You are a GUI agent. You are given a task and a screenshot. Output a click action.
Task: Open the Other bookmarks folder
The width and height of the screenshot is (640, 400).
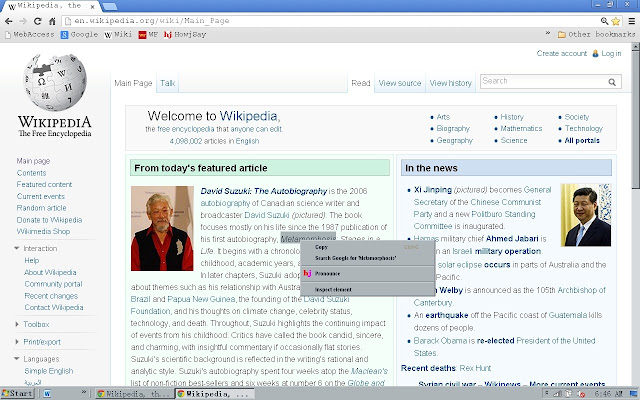(596, 35)
